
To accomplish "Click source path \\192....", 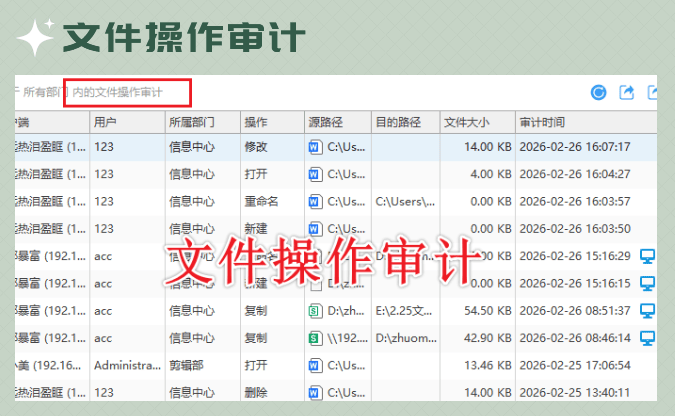I will [347, 338].
